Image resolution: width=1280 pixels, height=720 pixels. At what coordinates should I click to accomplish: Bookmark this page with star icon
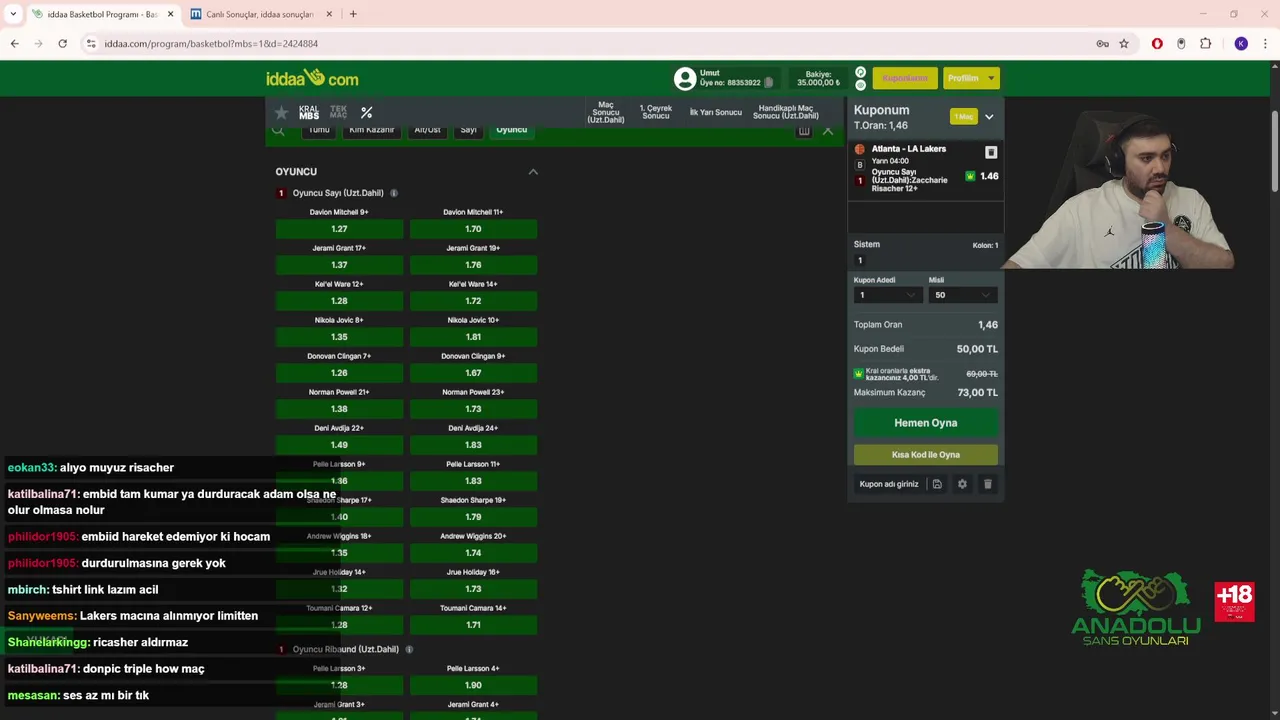pos(1124,44)
